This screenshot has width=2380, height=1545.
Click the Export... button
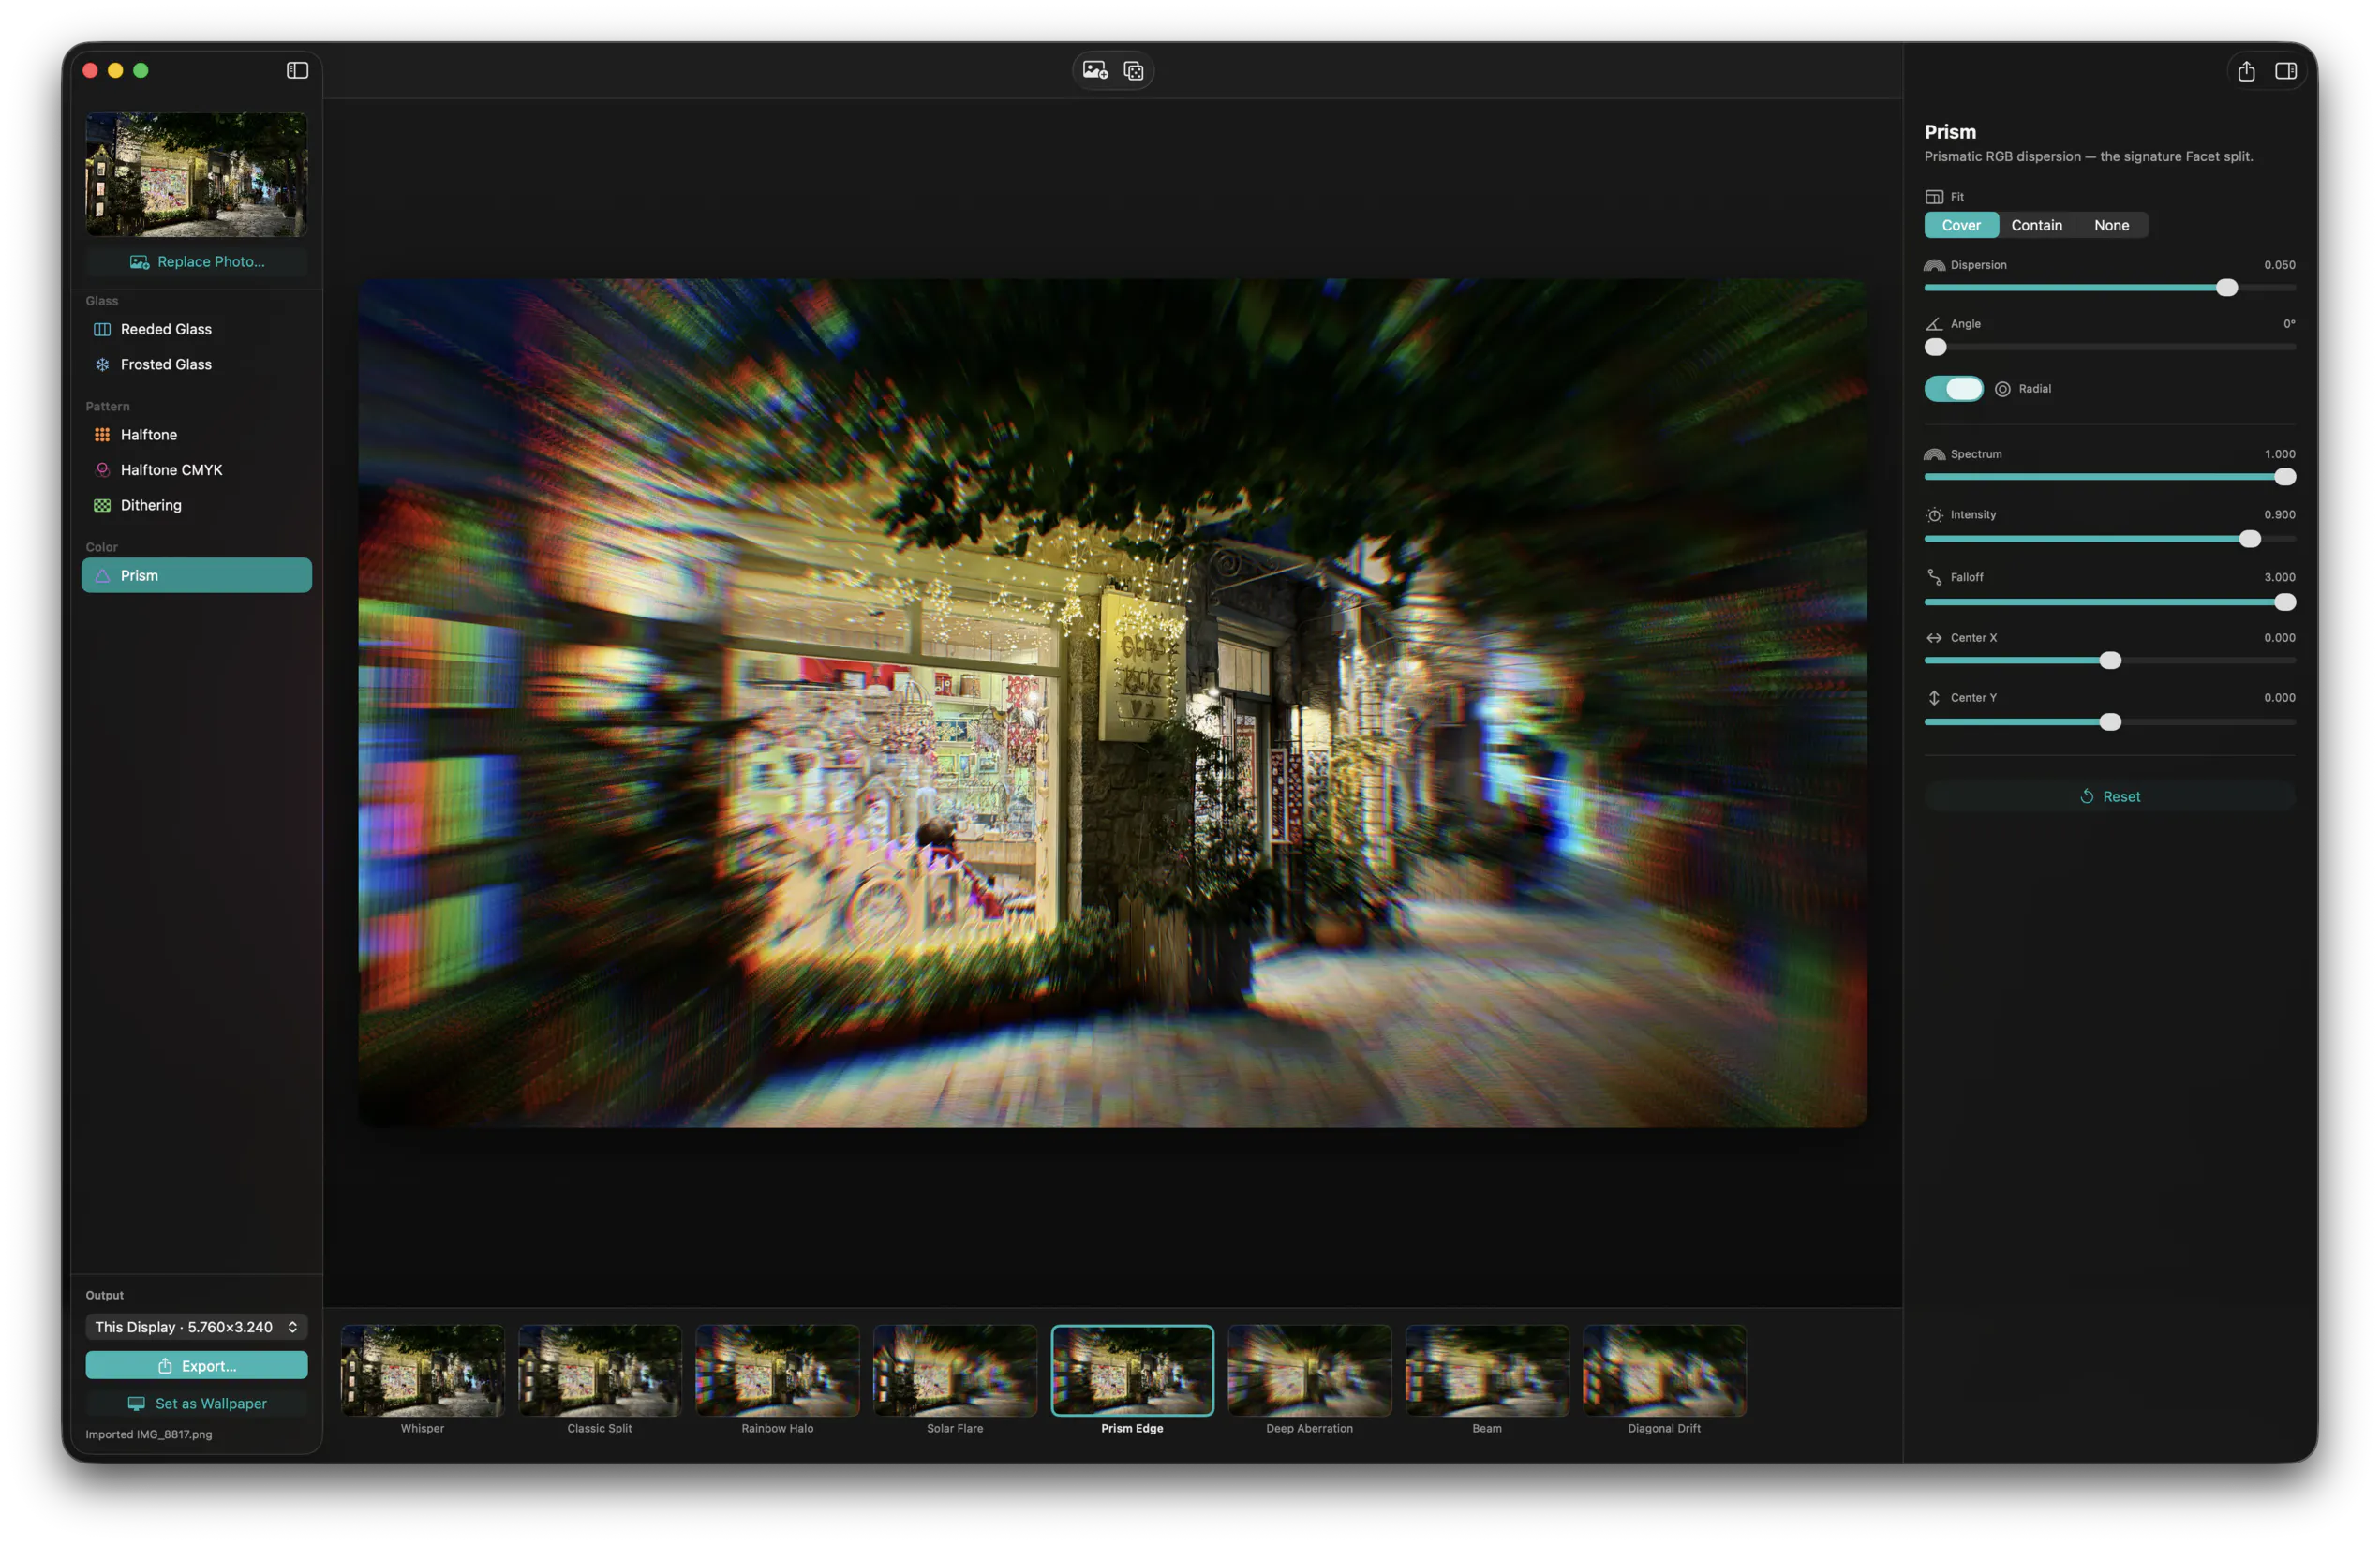(196, 1366)
